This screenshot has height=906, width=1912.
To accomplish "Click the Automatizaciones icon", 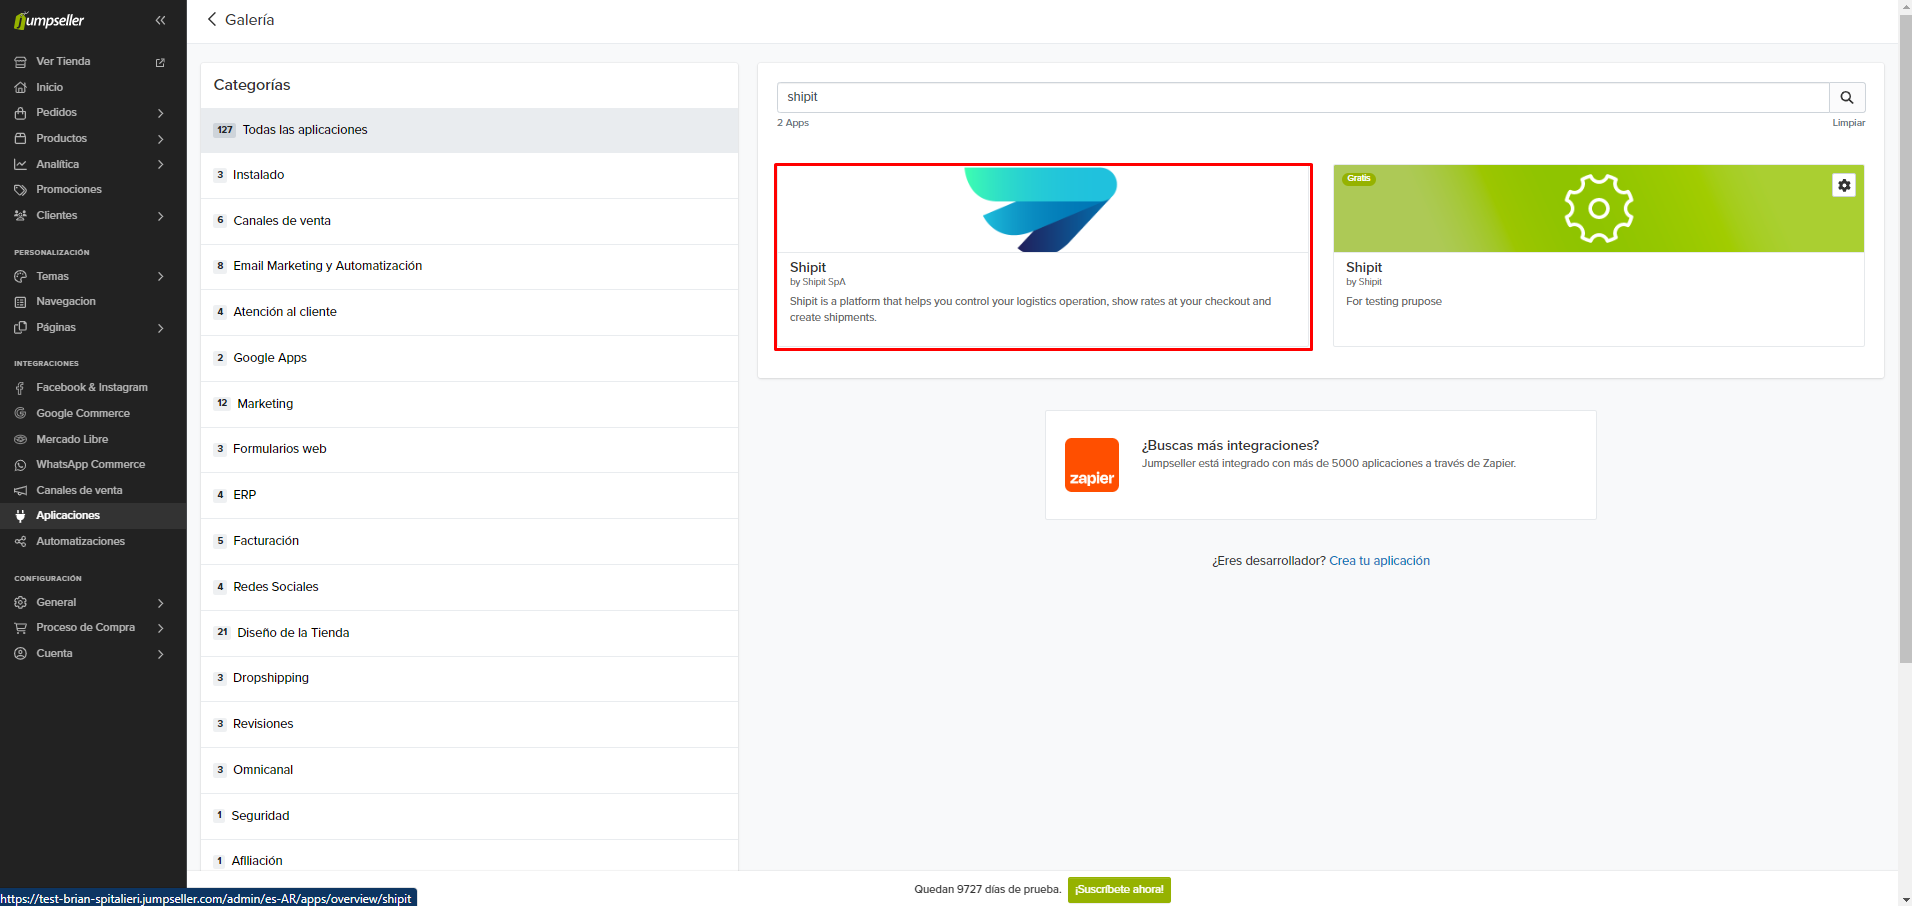I will tap(20, 542).
